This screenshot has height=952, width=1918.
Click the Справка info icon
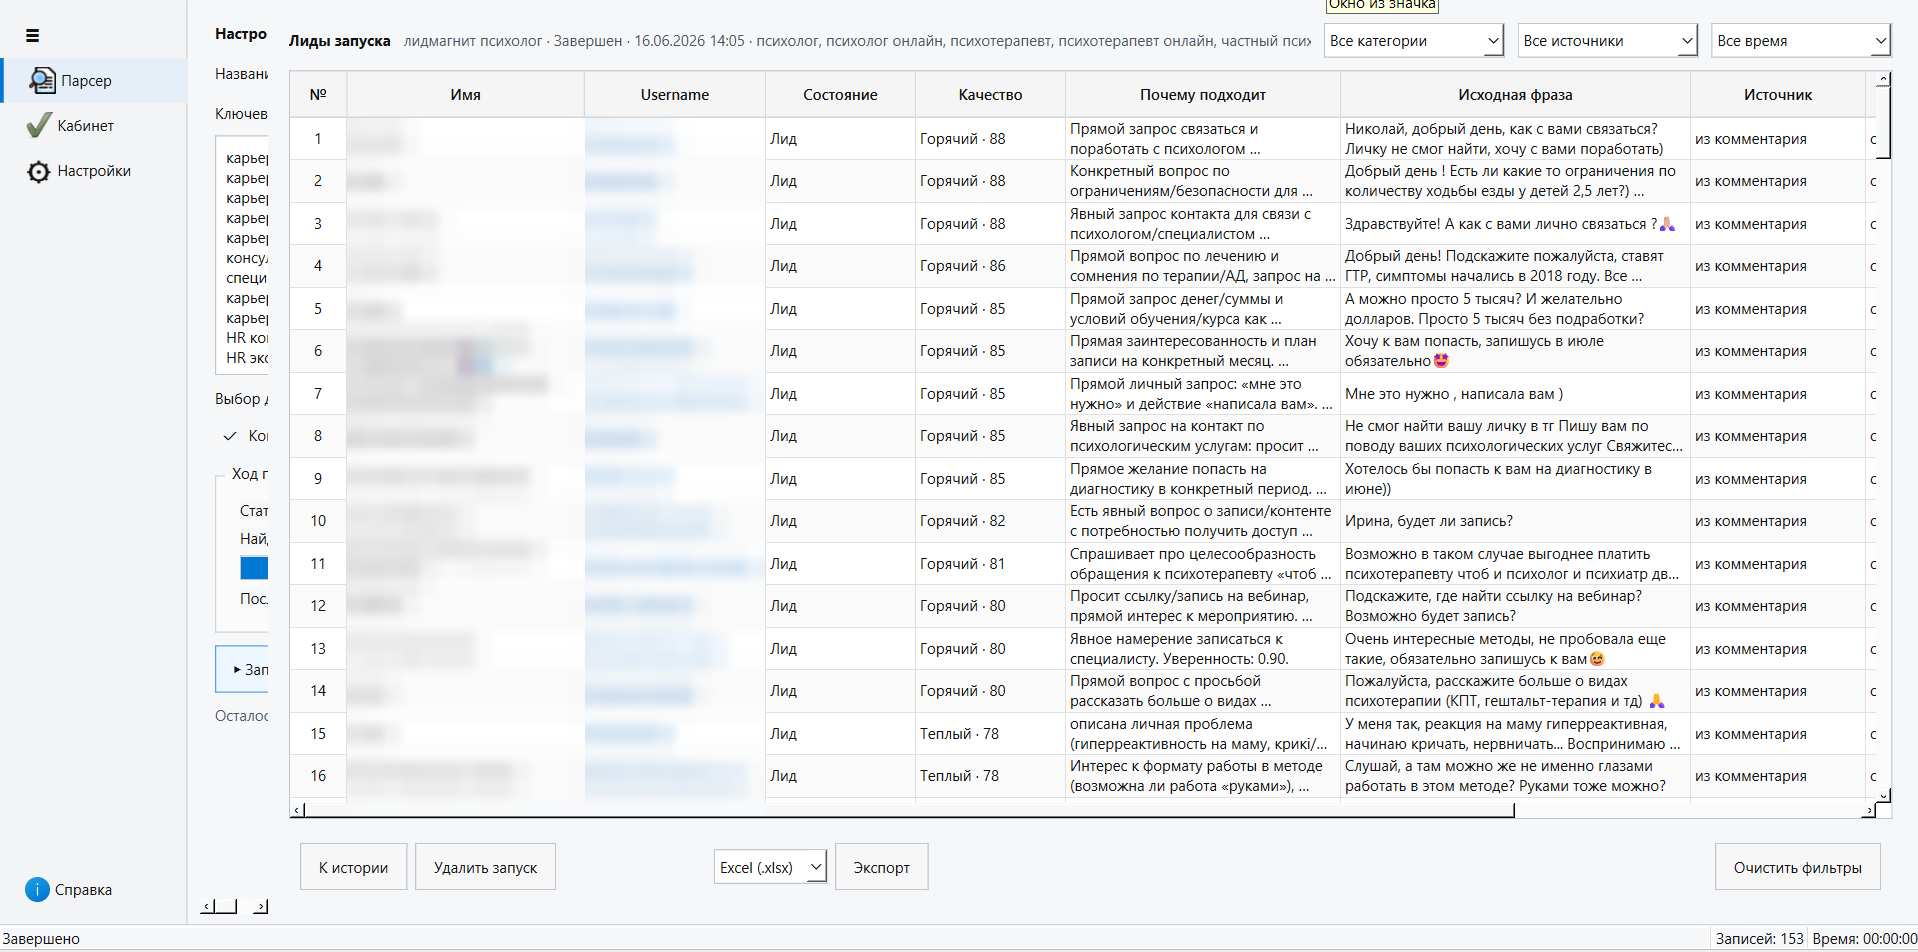point(37,889)
